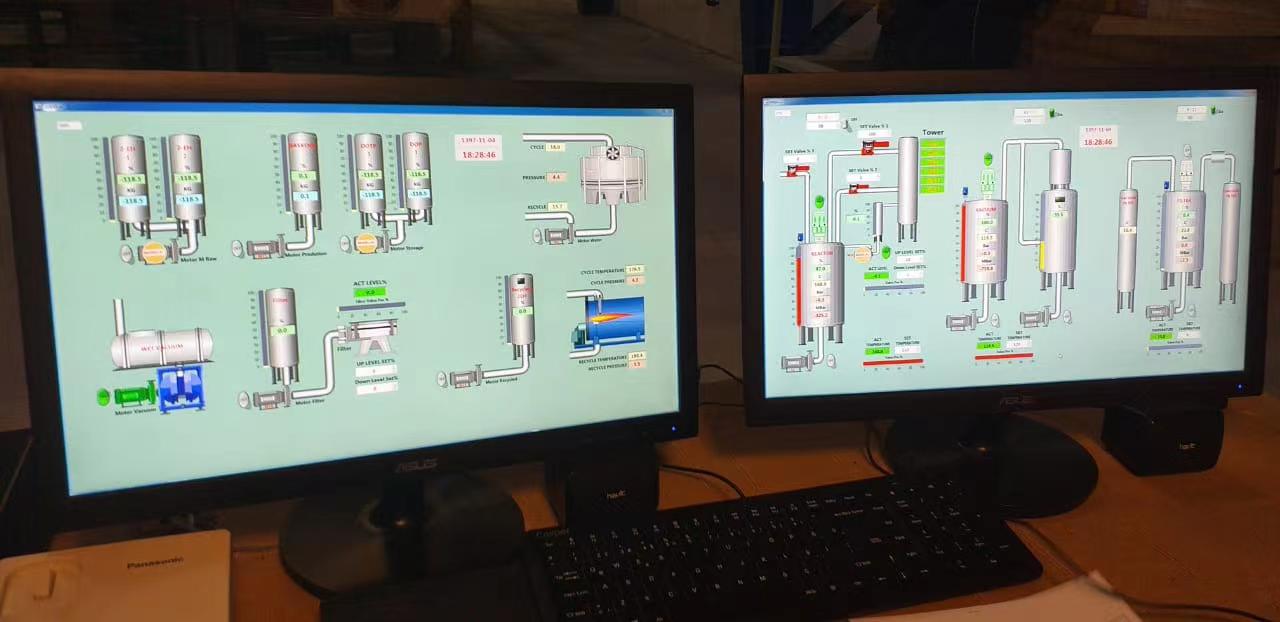The height and width of the screenshot is (622, 1280).
Task: Click green ACT TEMPERATURE value under first Reactor
Action: (x=878, y=351)
